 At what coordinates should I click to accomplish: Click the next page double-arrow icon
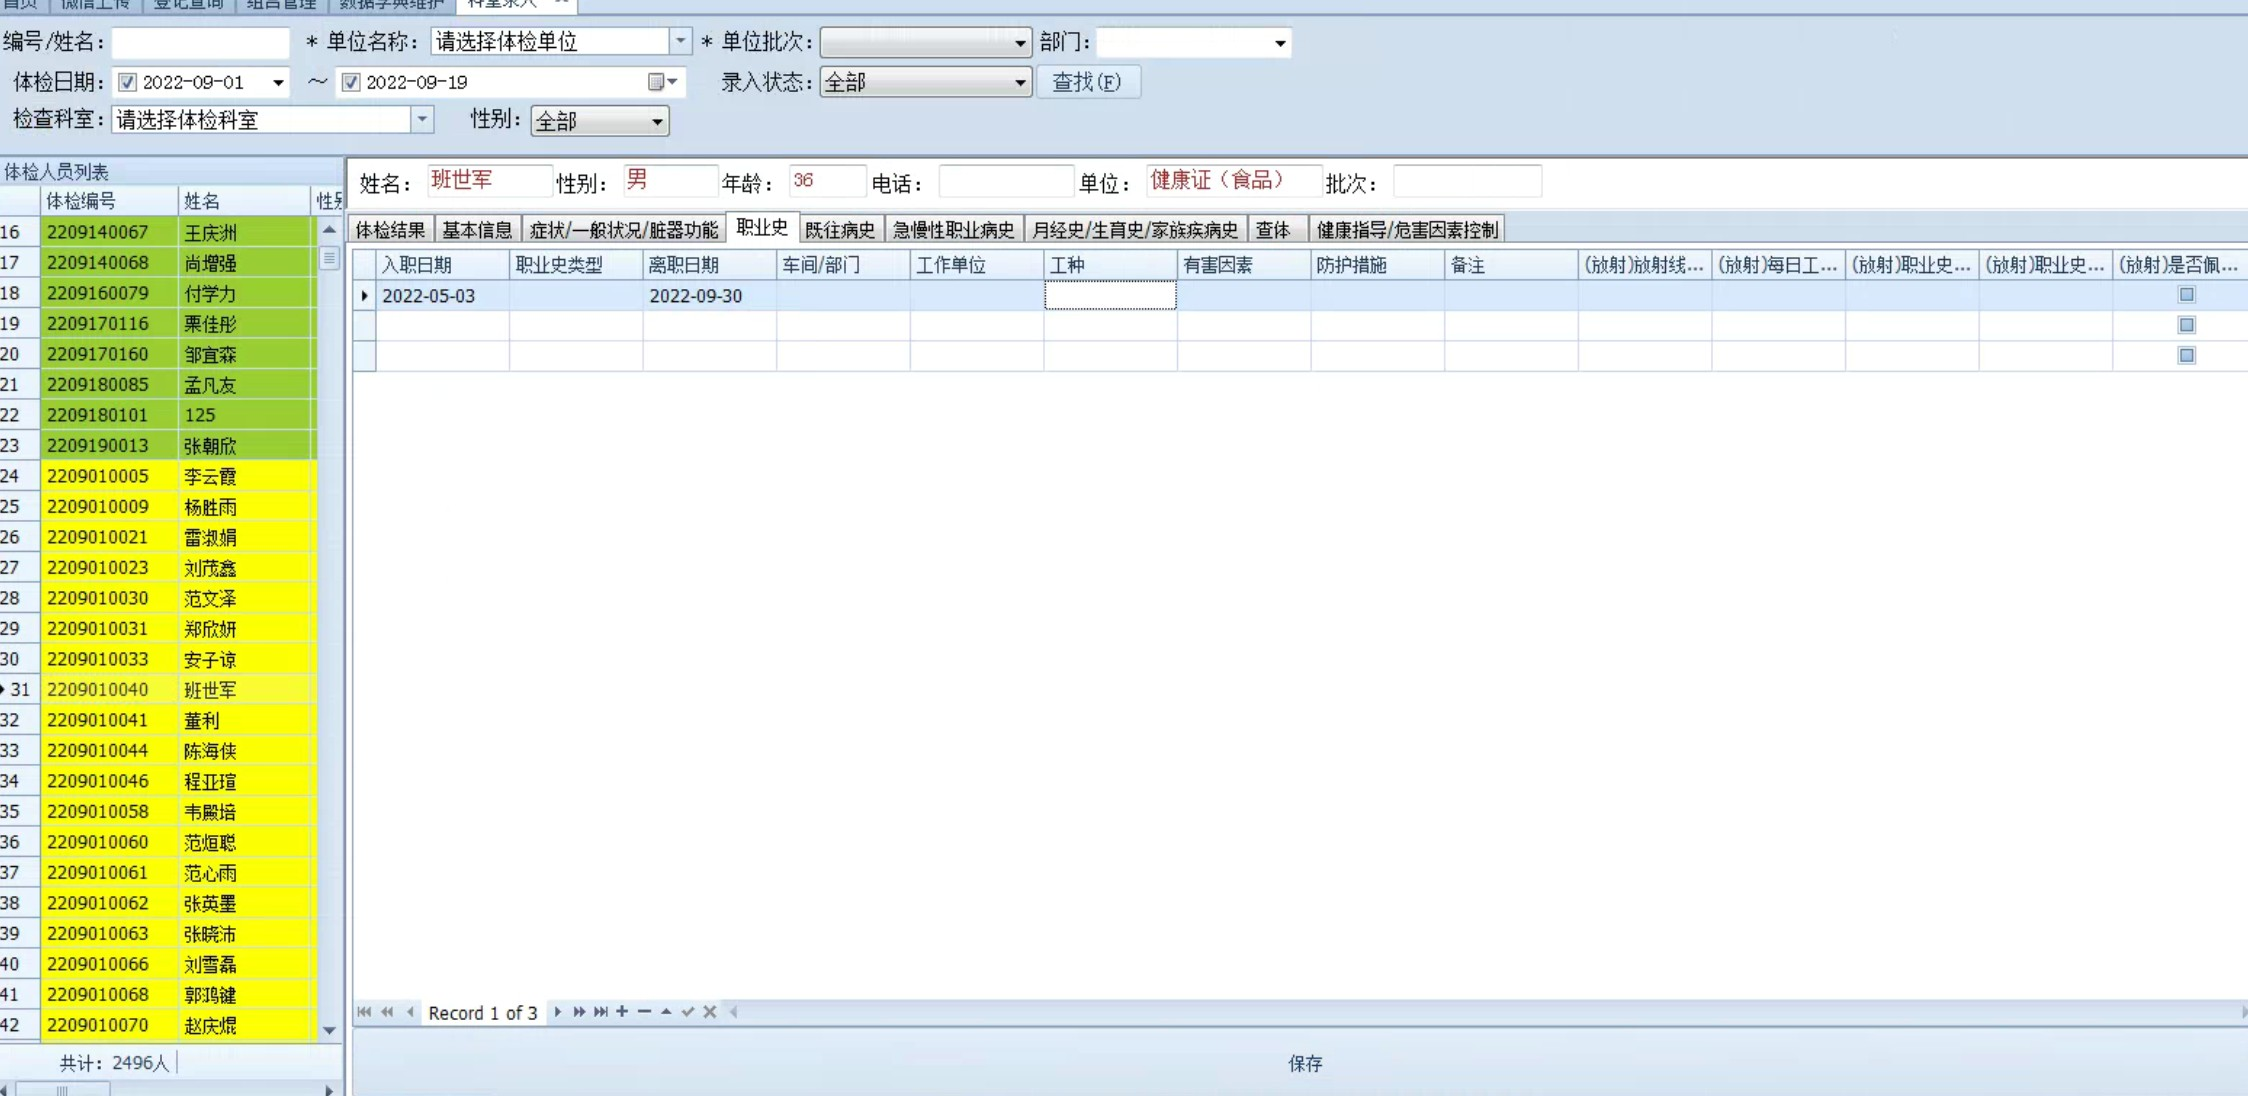point(579,1012)
